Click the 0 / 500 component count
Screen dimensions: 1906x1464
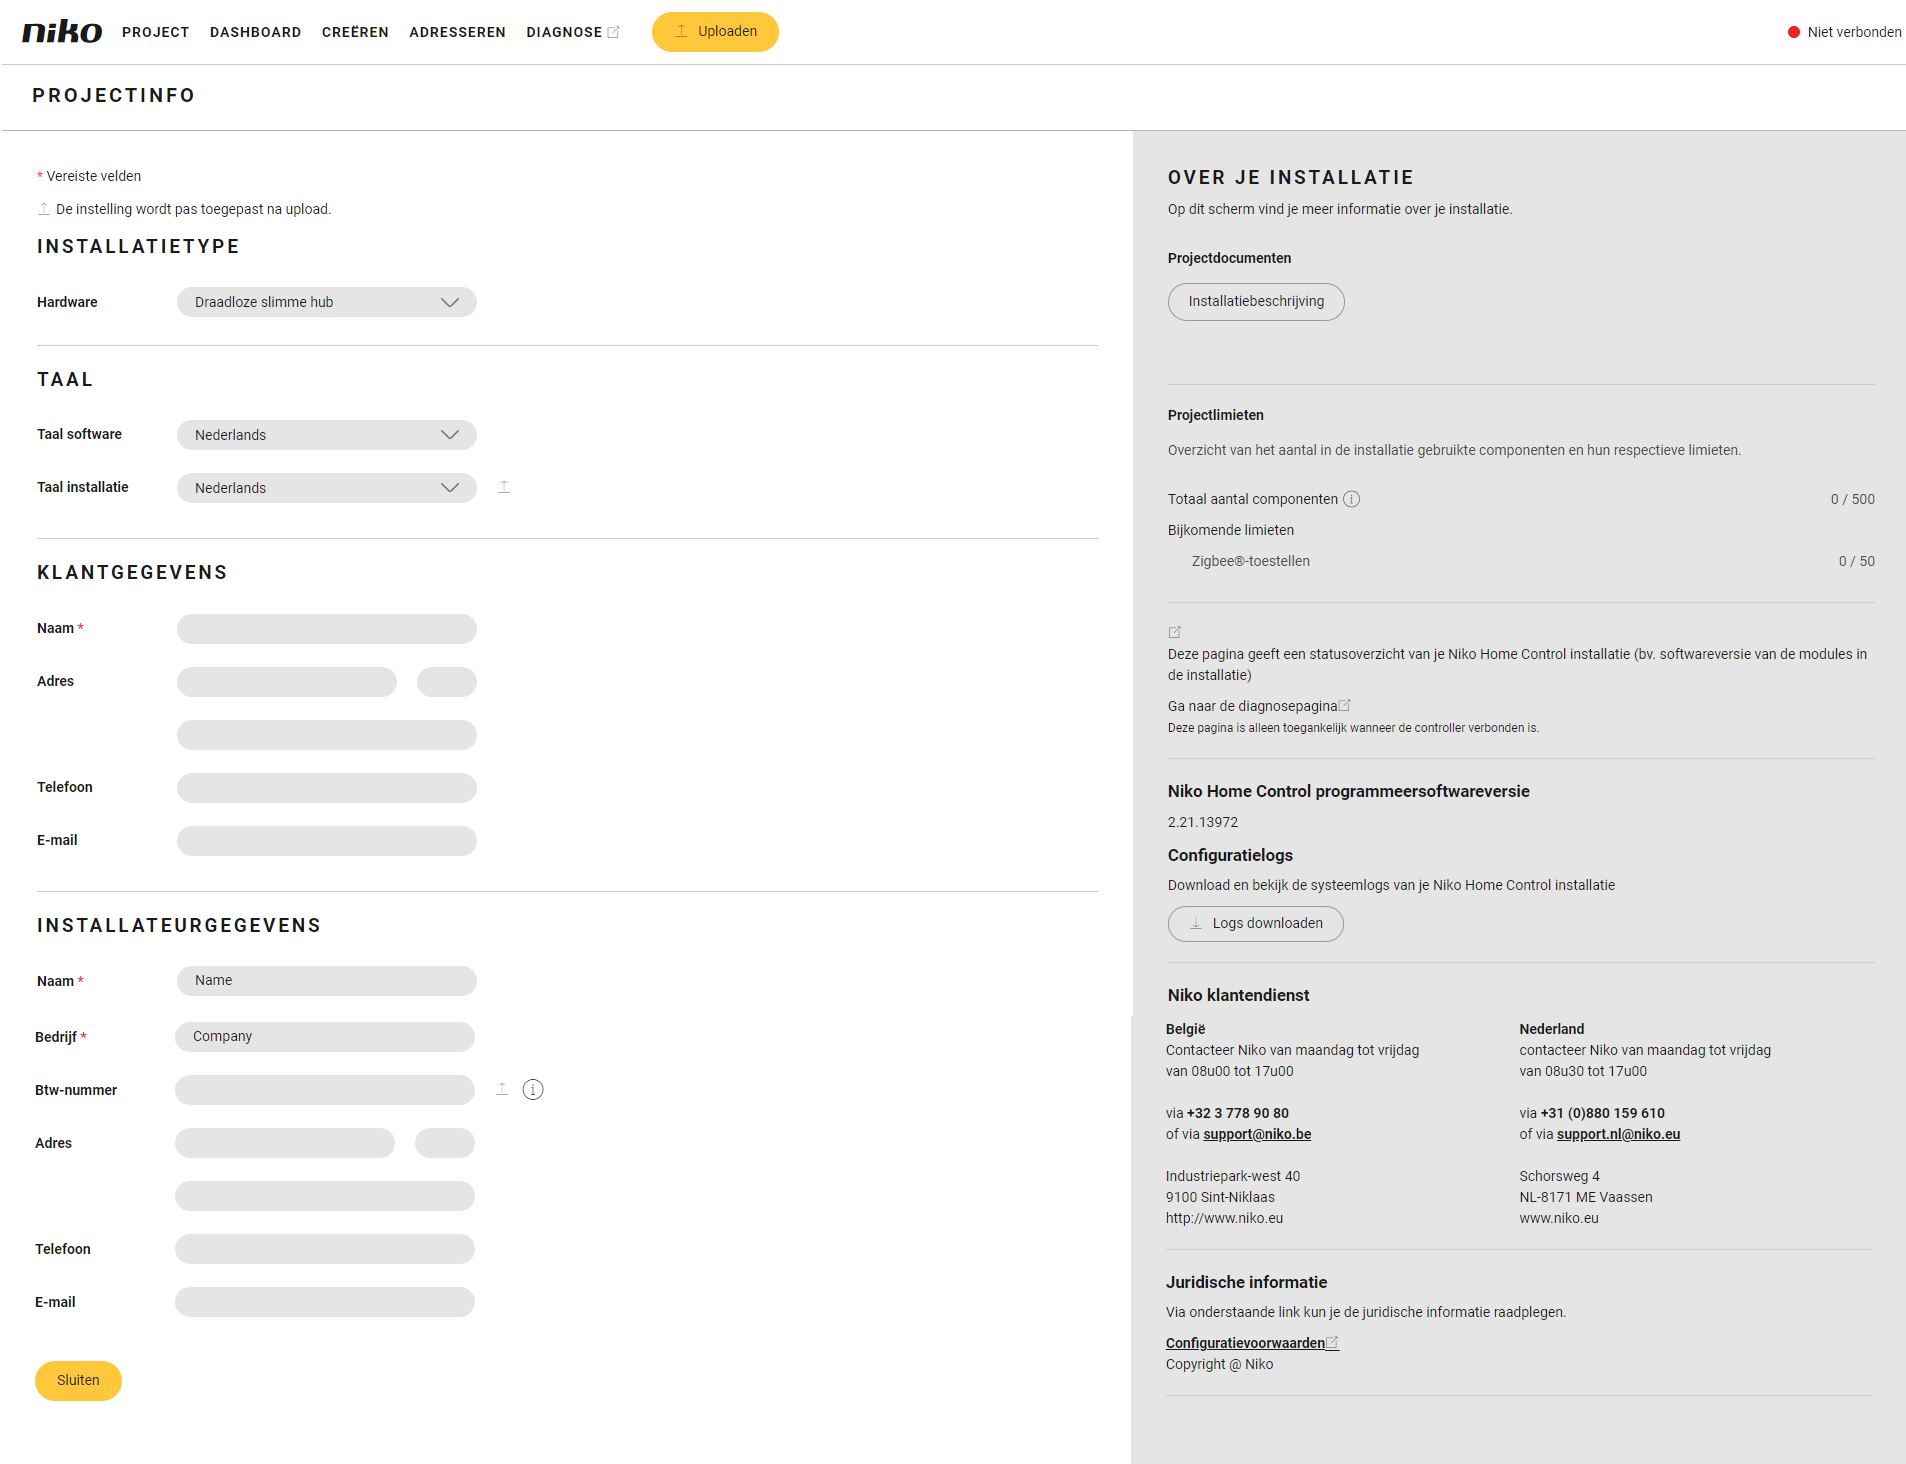pos(1852,499)
